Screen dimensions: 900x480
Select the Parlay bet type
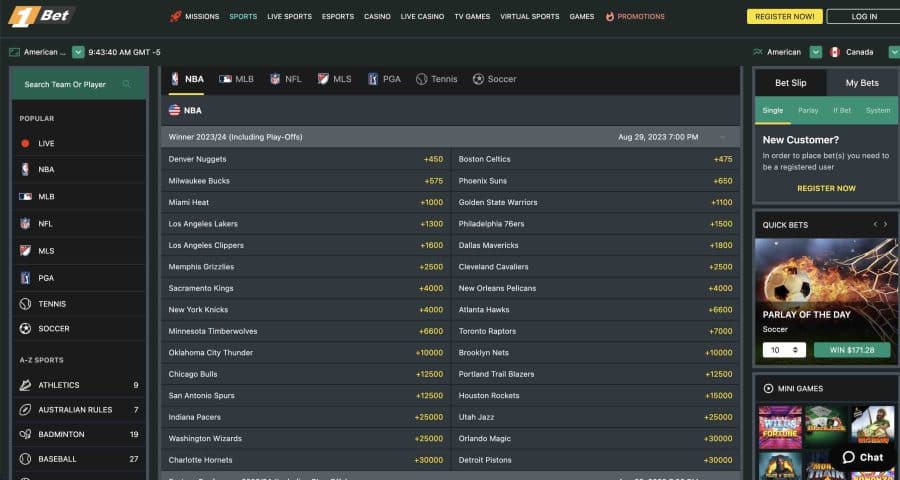coord(808,110)
